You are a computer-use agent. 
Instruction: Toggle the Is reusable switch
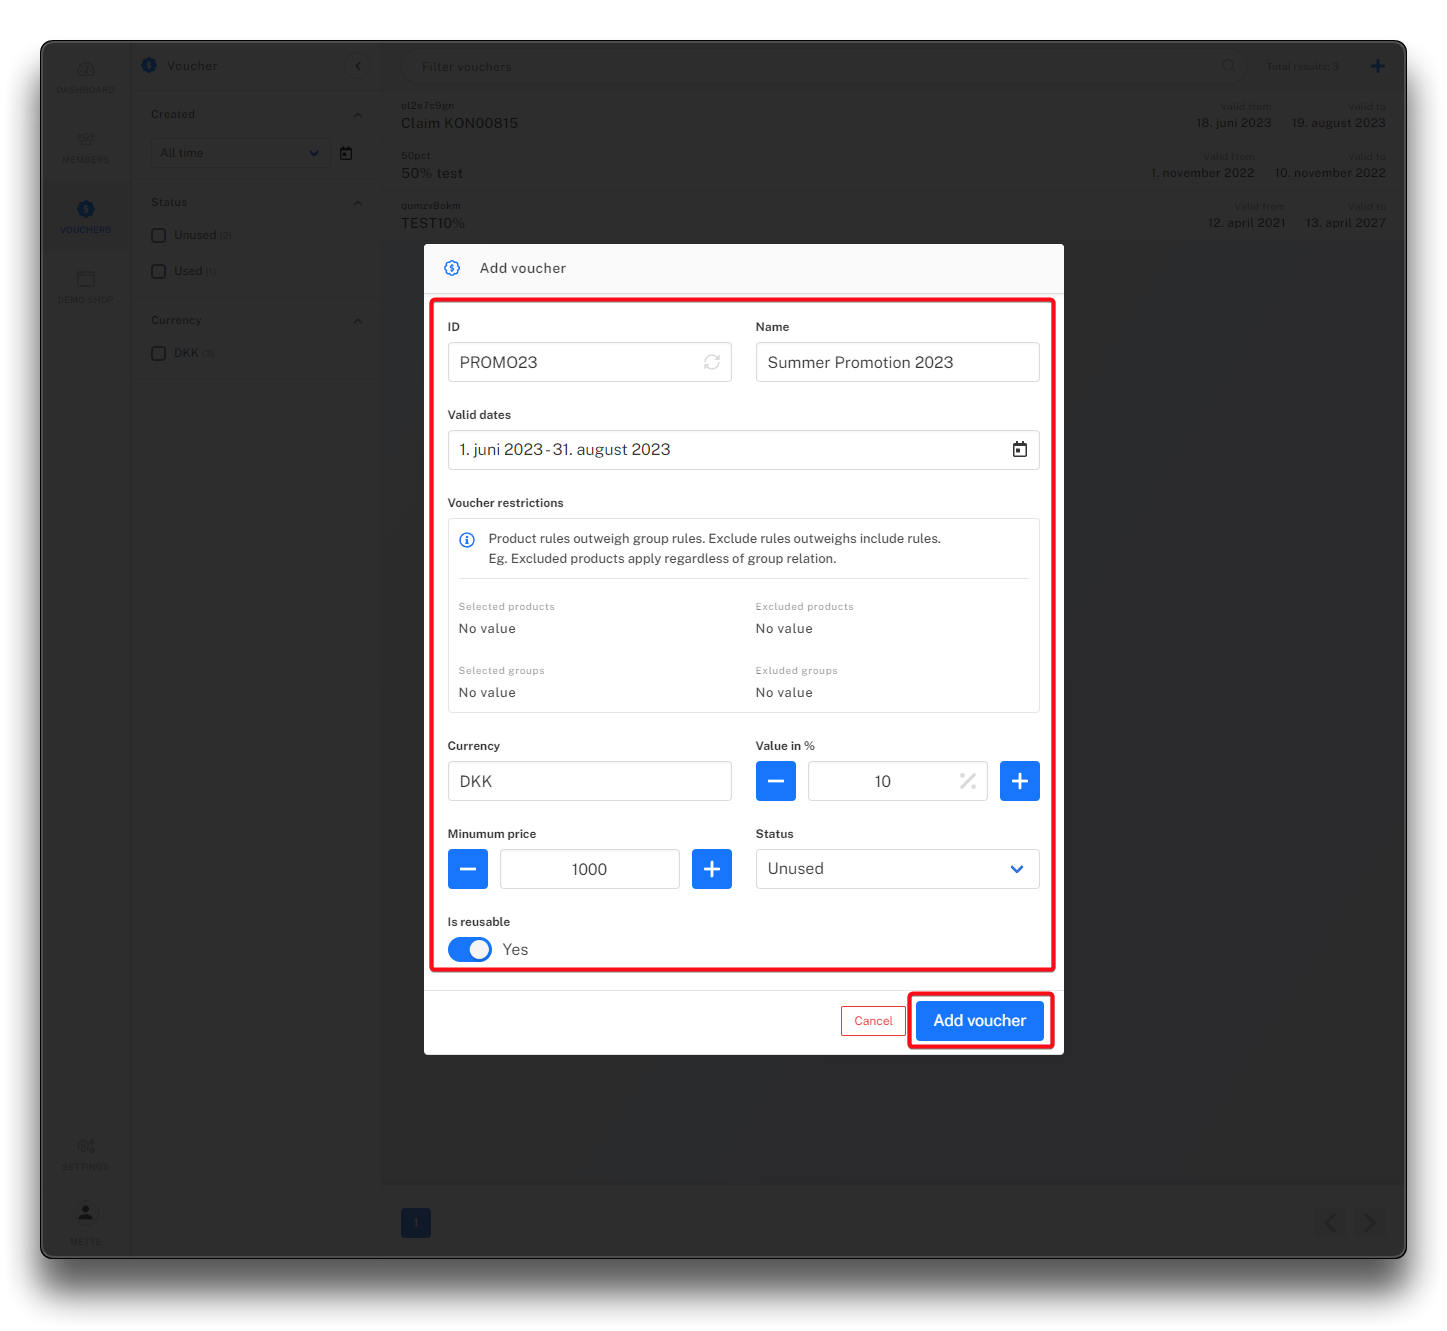(470, 949)
